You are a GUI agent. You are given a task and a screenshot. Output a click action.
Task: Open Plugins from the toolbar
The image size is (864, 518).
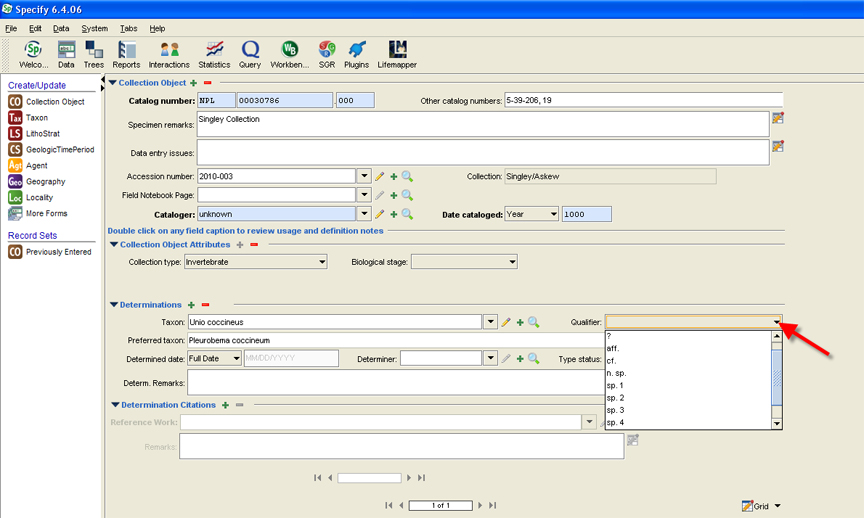coord(357,54)
